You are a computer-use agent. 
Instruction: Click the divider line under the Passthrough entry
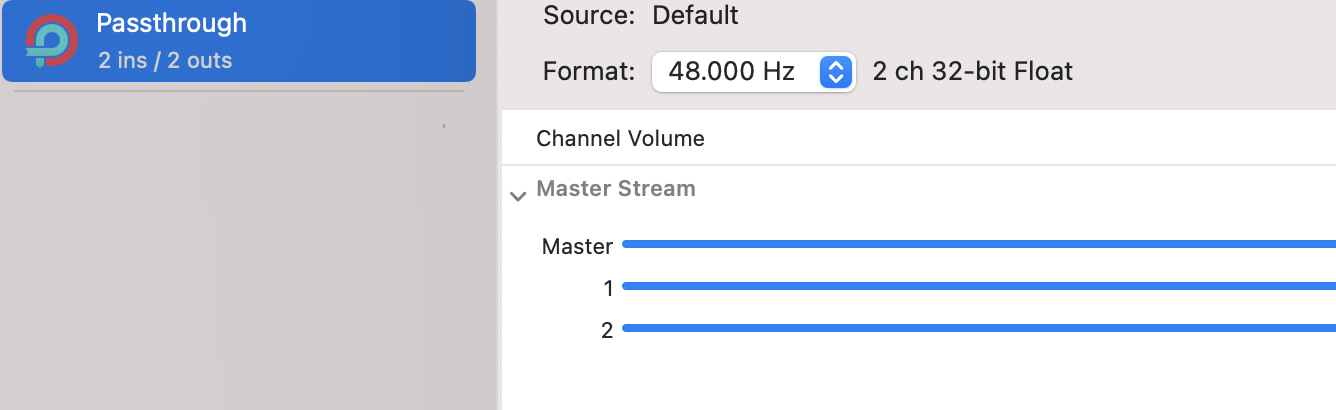239,92
